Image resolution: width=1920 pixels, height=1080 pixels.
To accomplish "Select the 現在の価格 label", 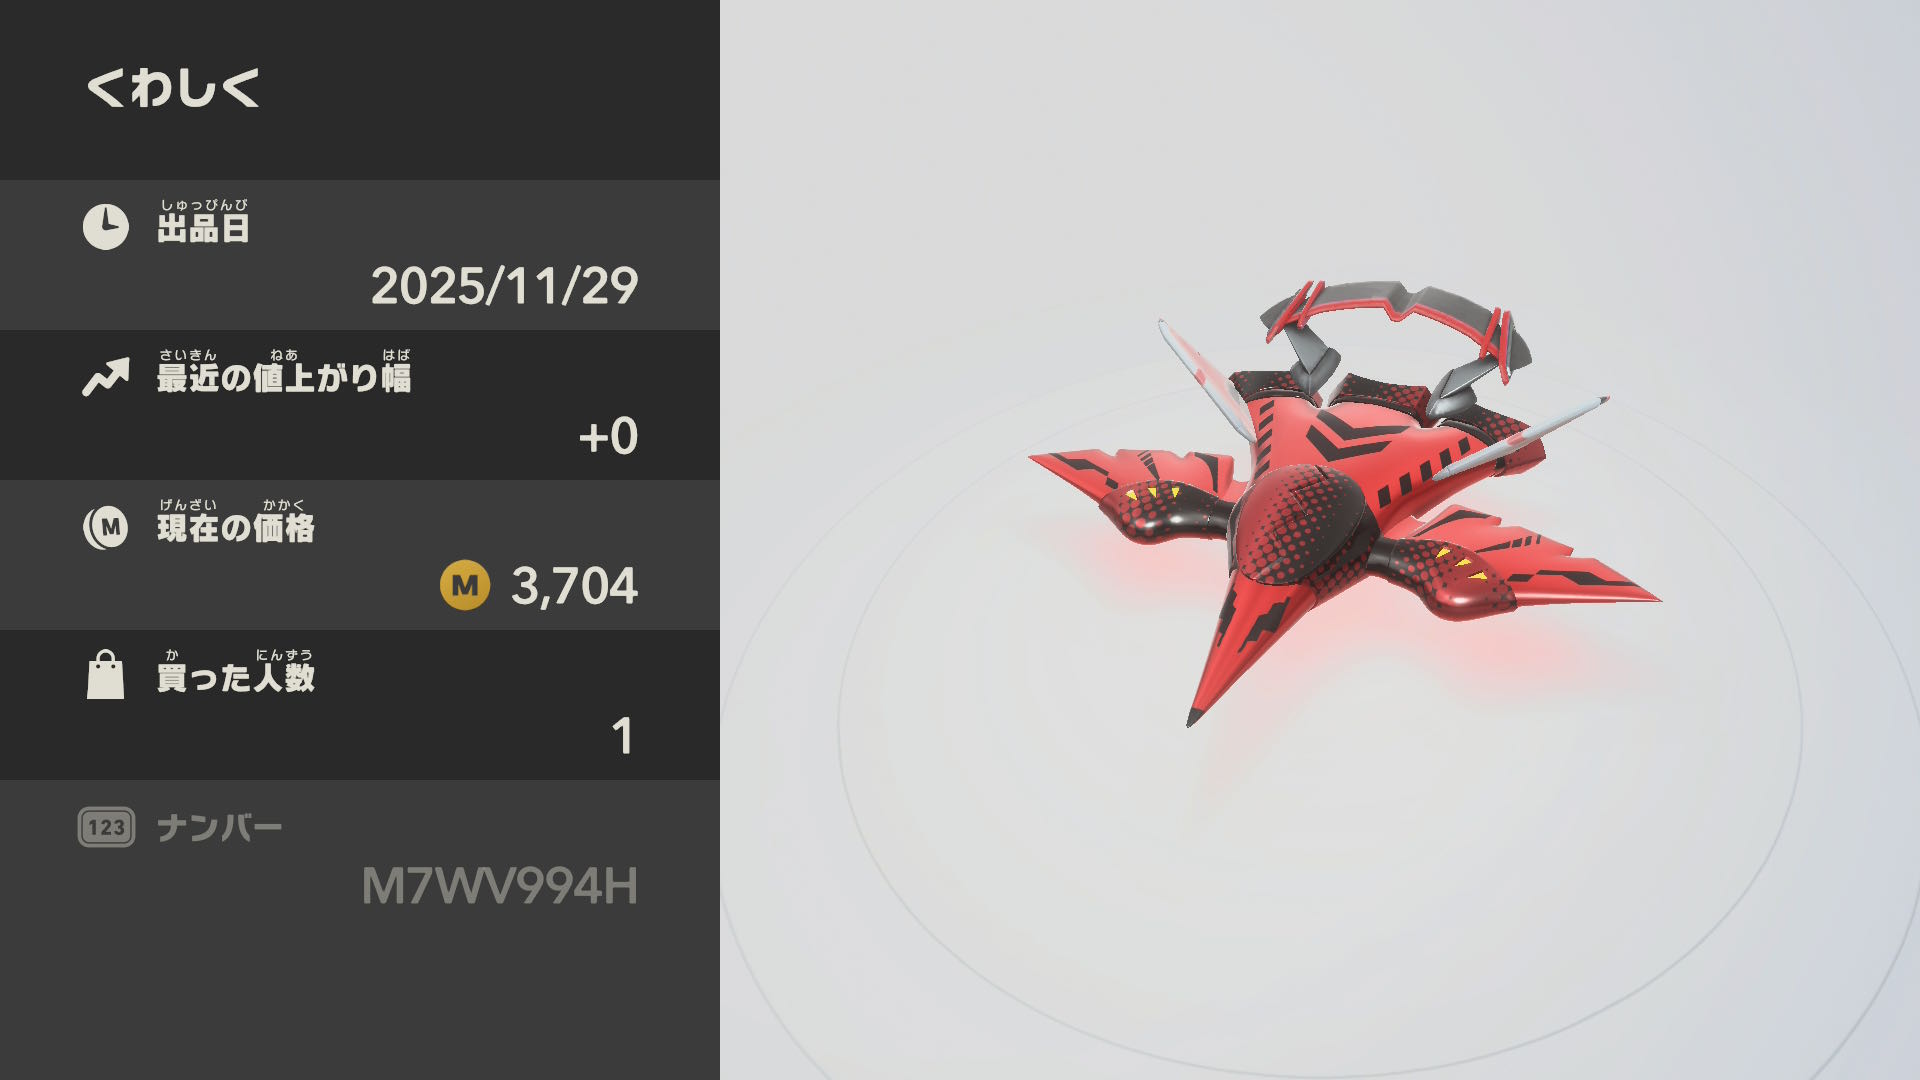I will [236, 528].
